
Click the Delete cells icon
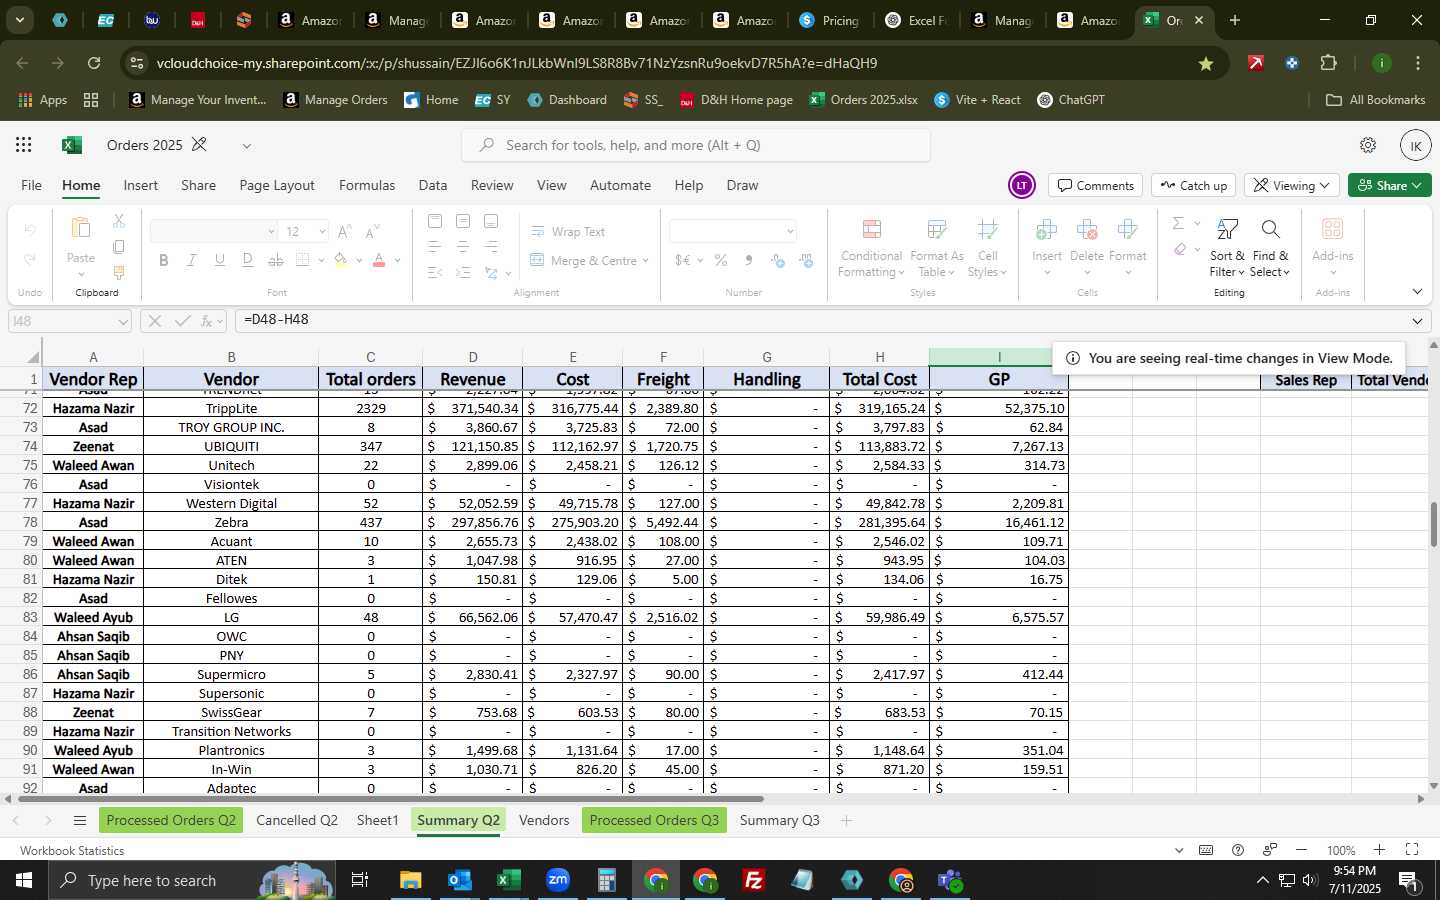click(x=1087, y=230)
